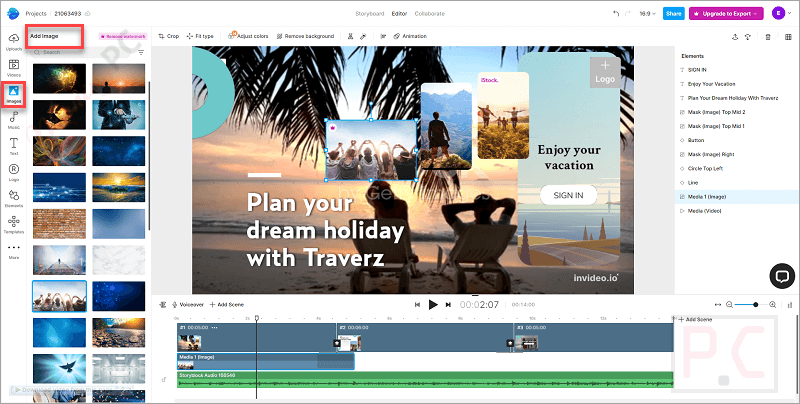800x404 pixels.
Task: Play the video preview
Action: 433,305
